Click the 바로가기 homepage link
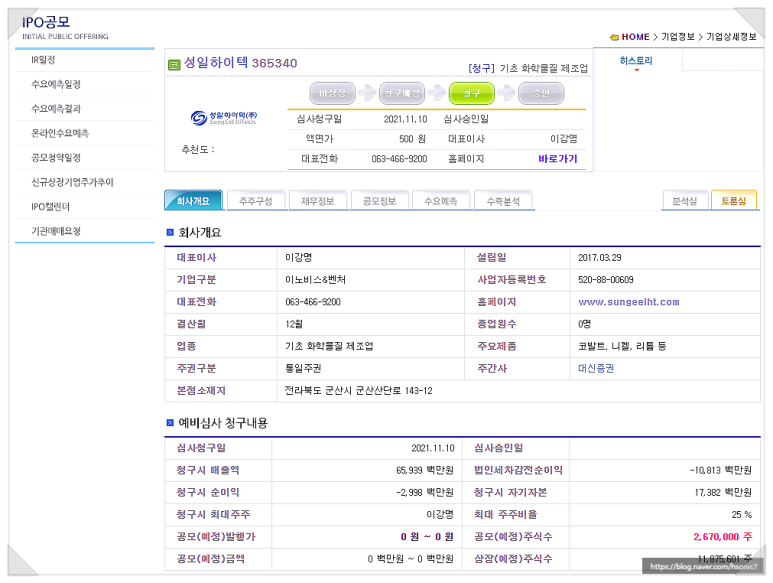Screen dimensions: 773x583 [558, 159]
